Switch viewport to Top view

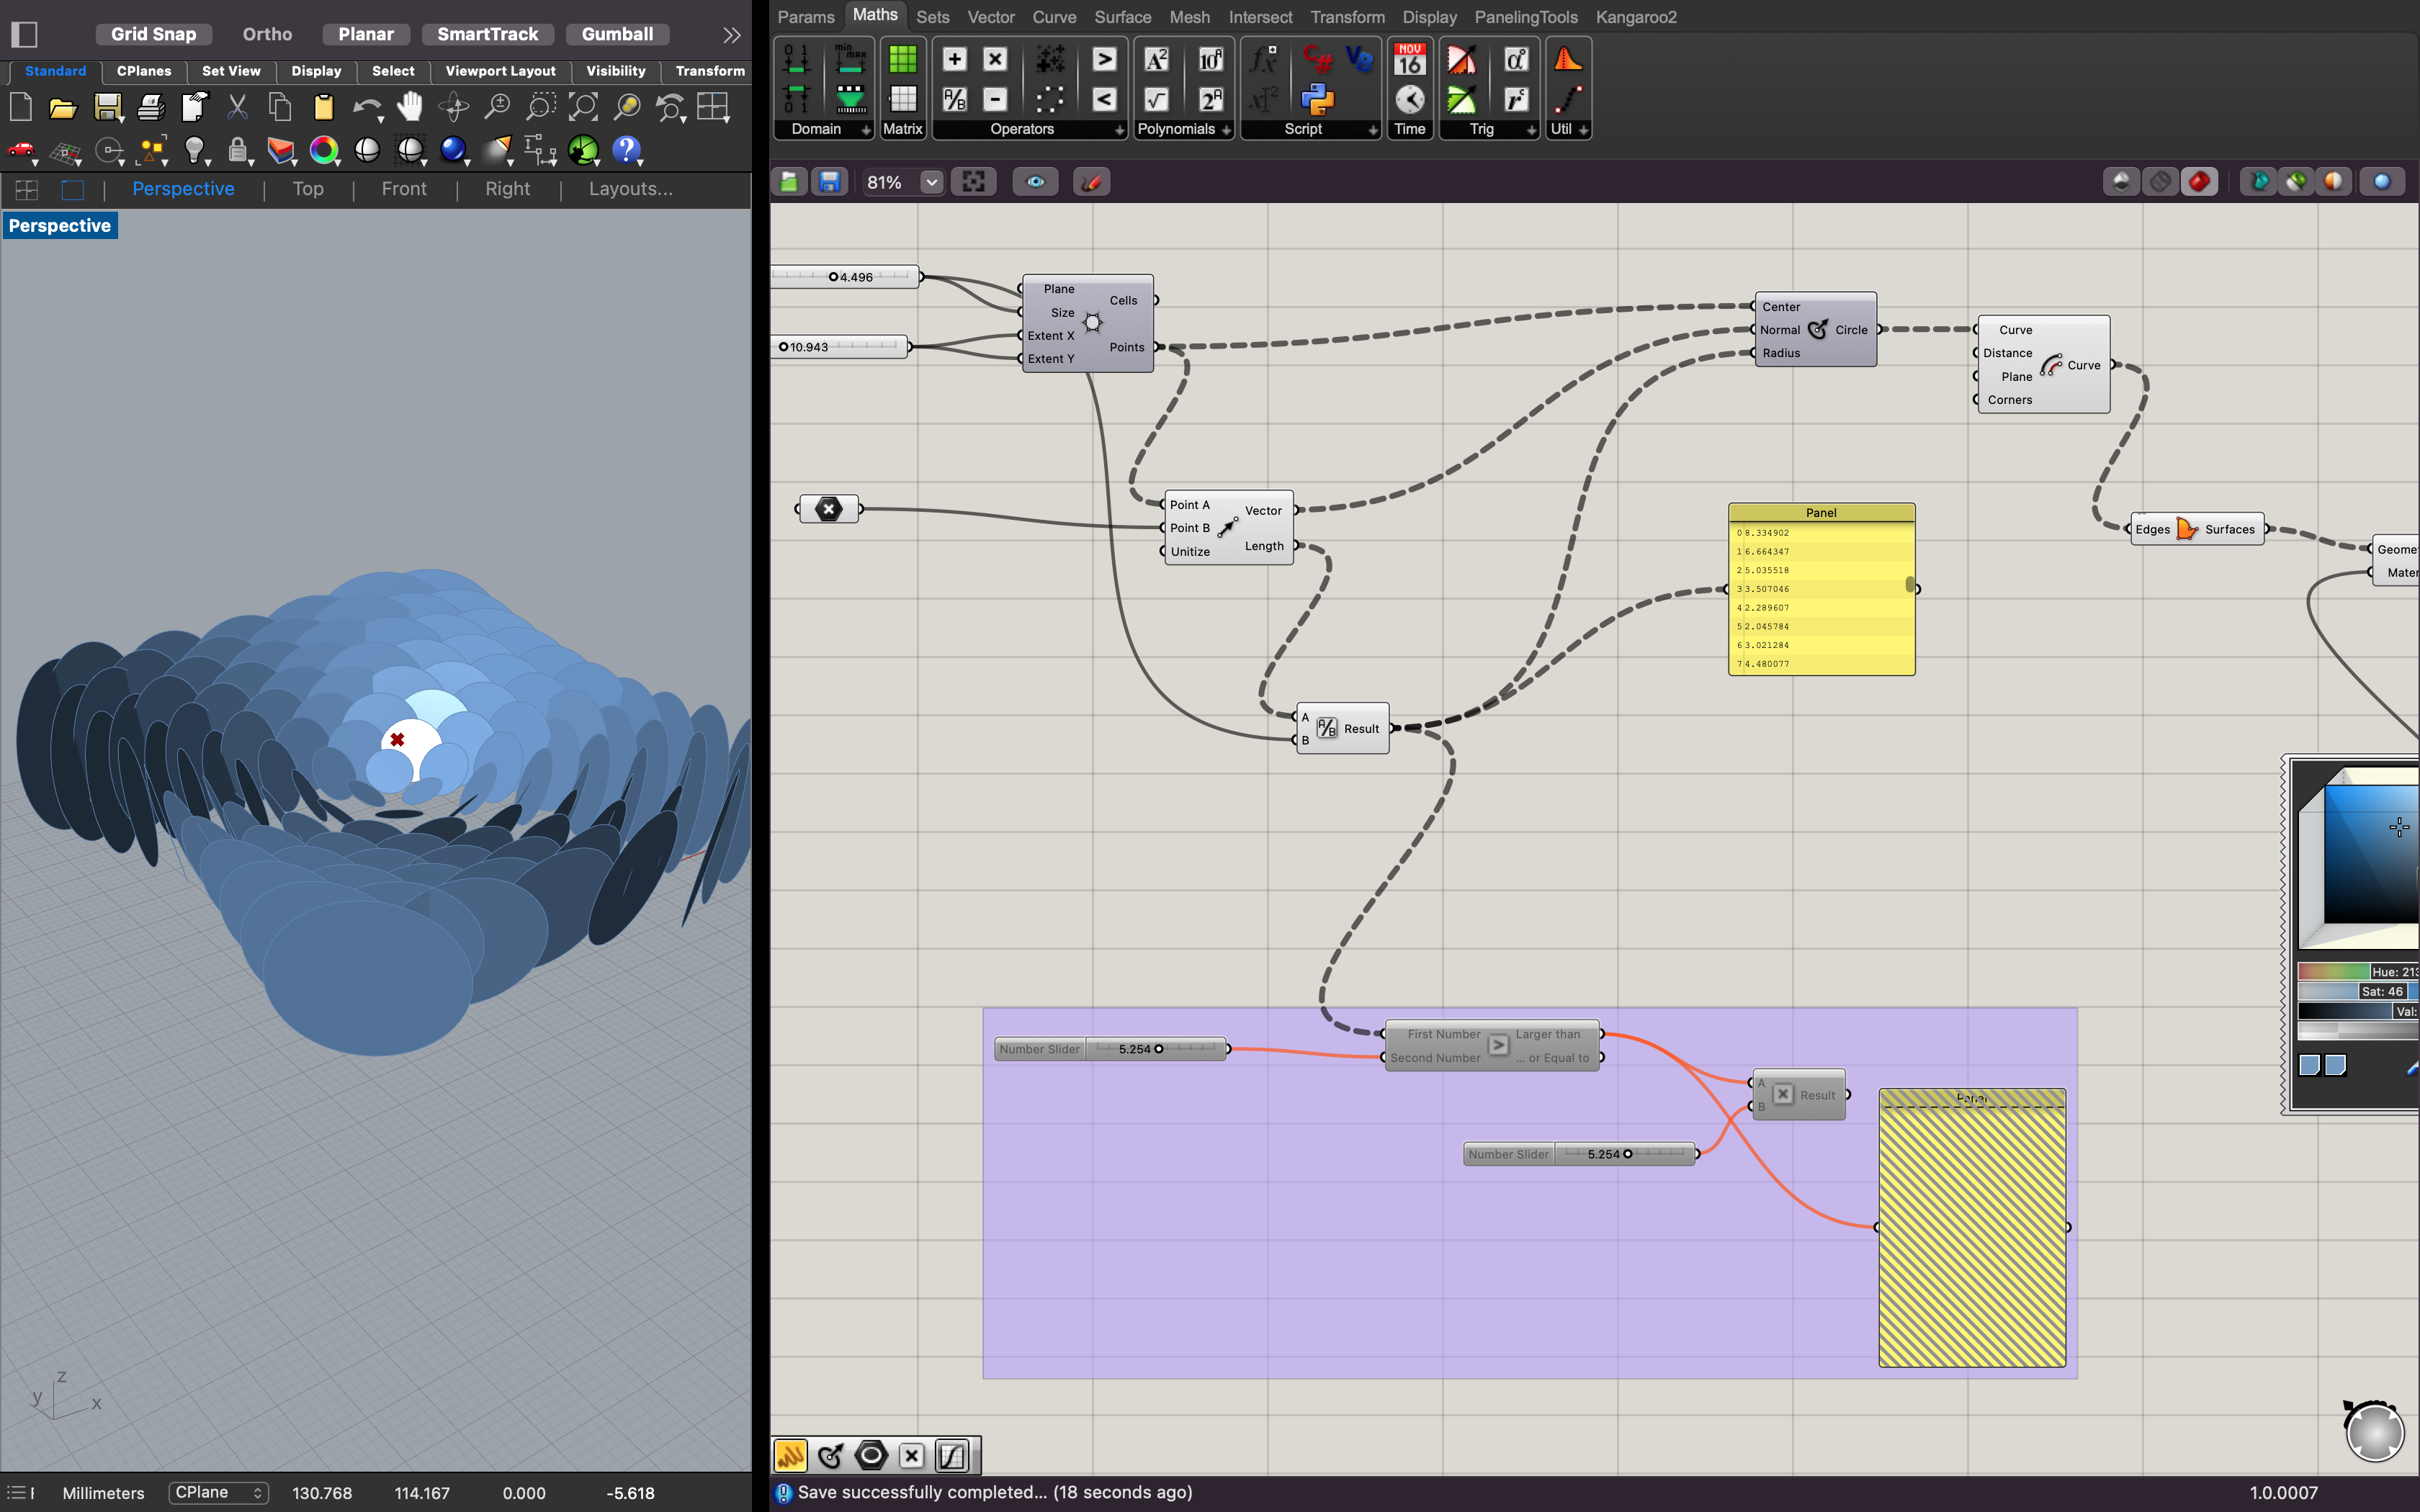[308, 189]
